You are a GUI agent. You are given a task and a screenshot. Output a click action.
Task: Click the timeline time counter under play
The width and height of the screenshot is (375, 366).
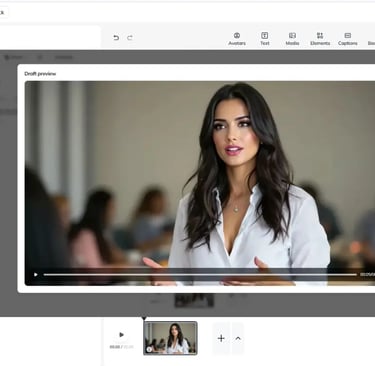[x=121, y=347]
